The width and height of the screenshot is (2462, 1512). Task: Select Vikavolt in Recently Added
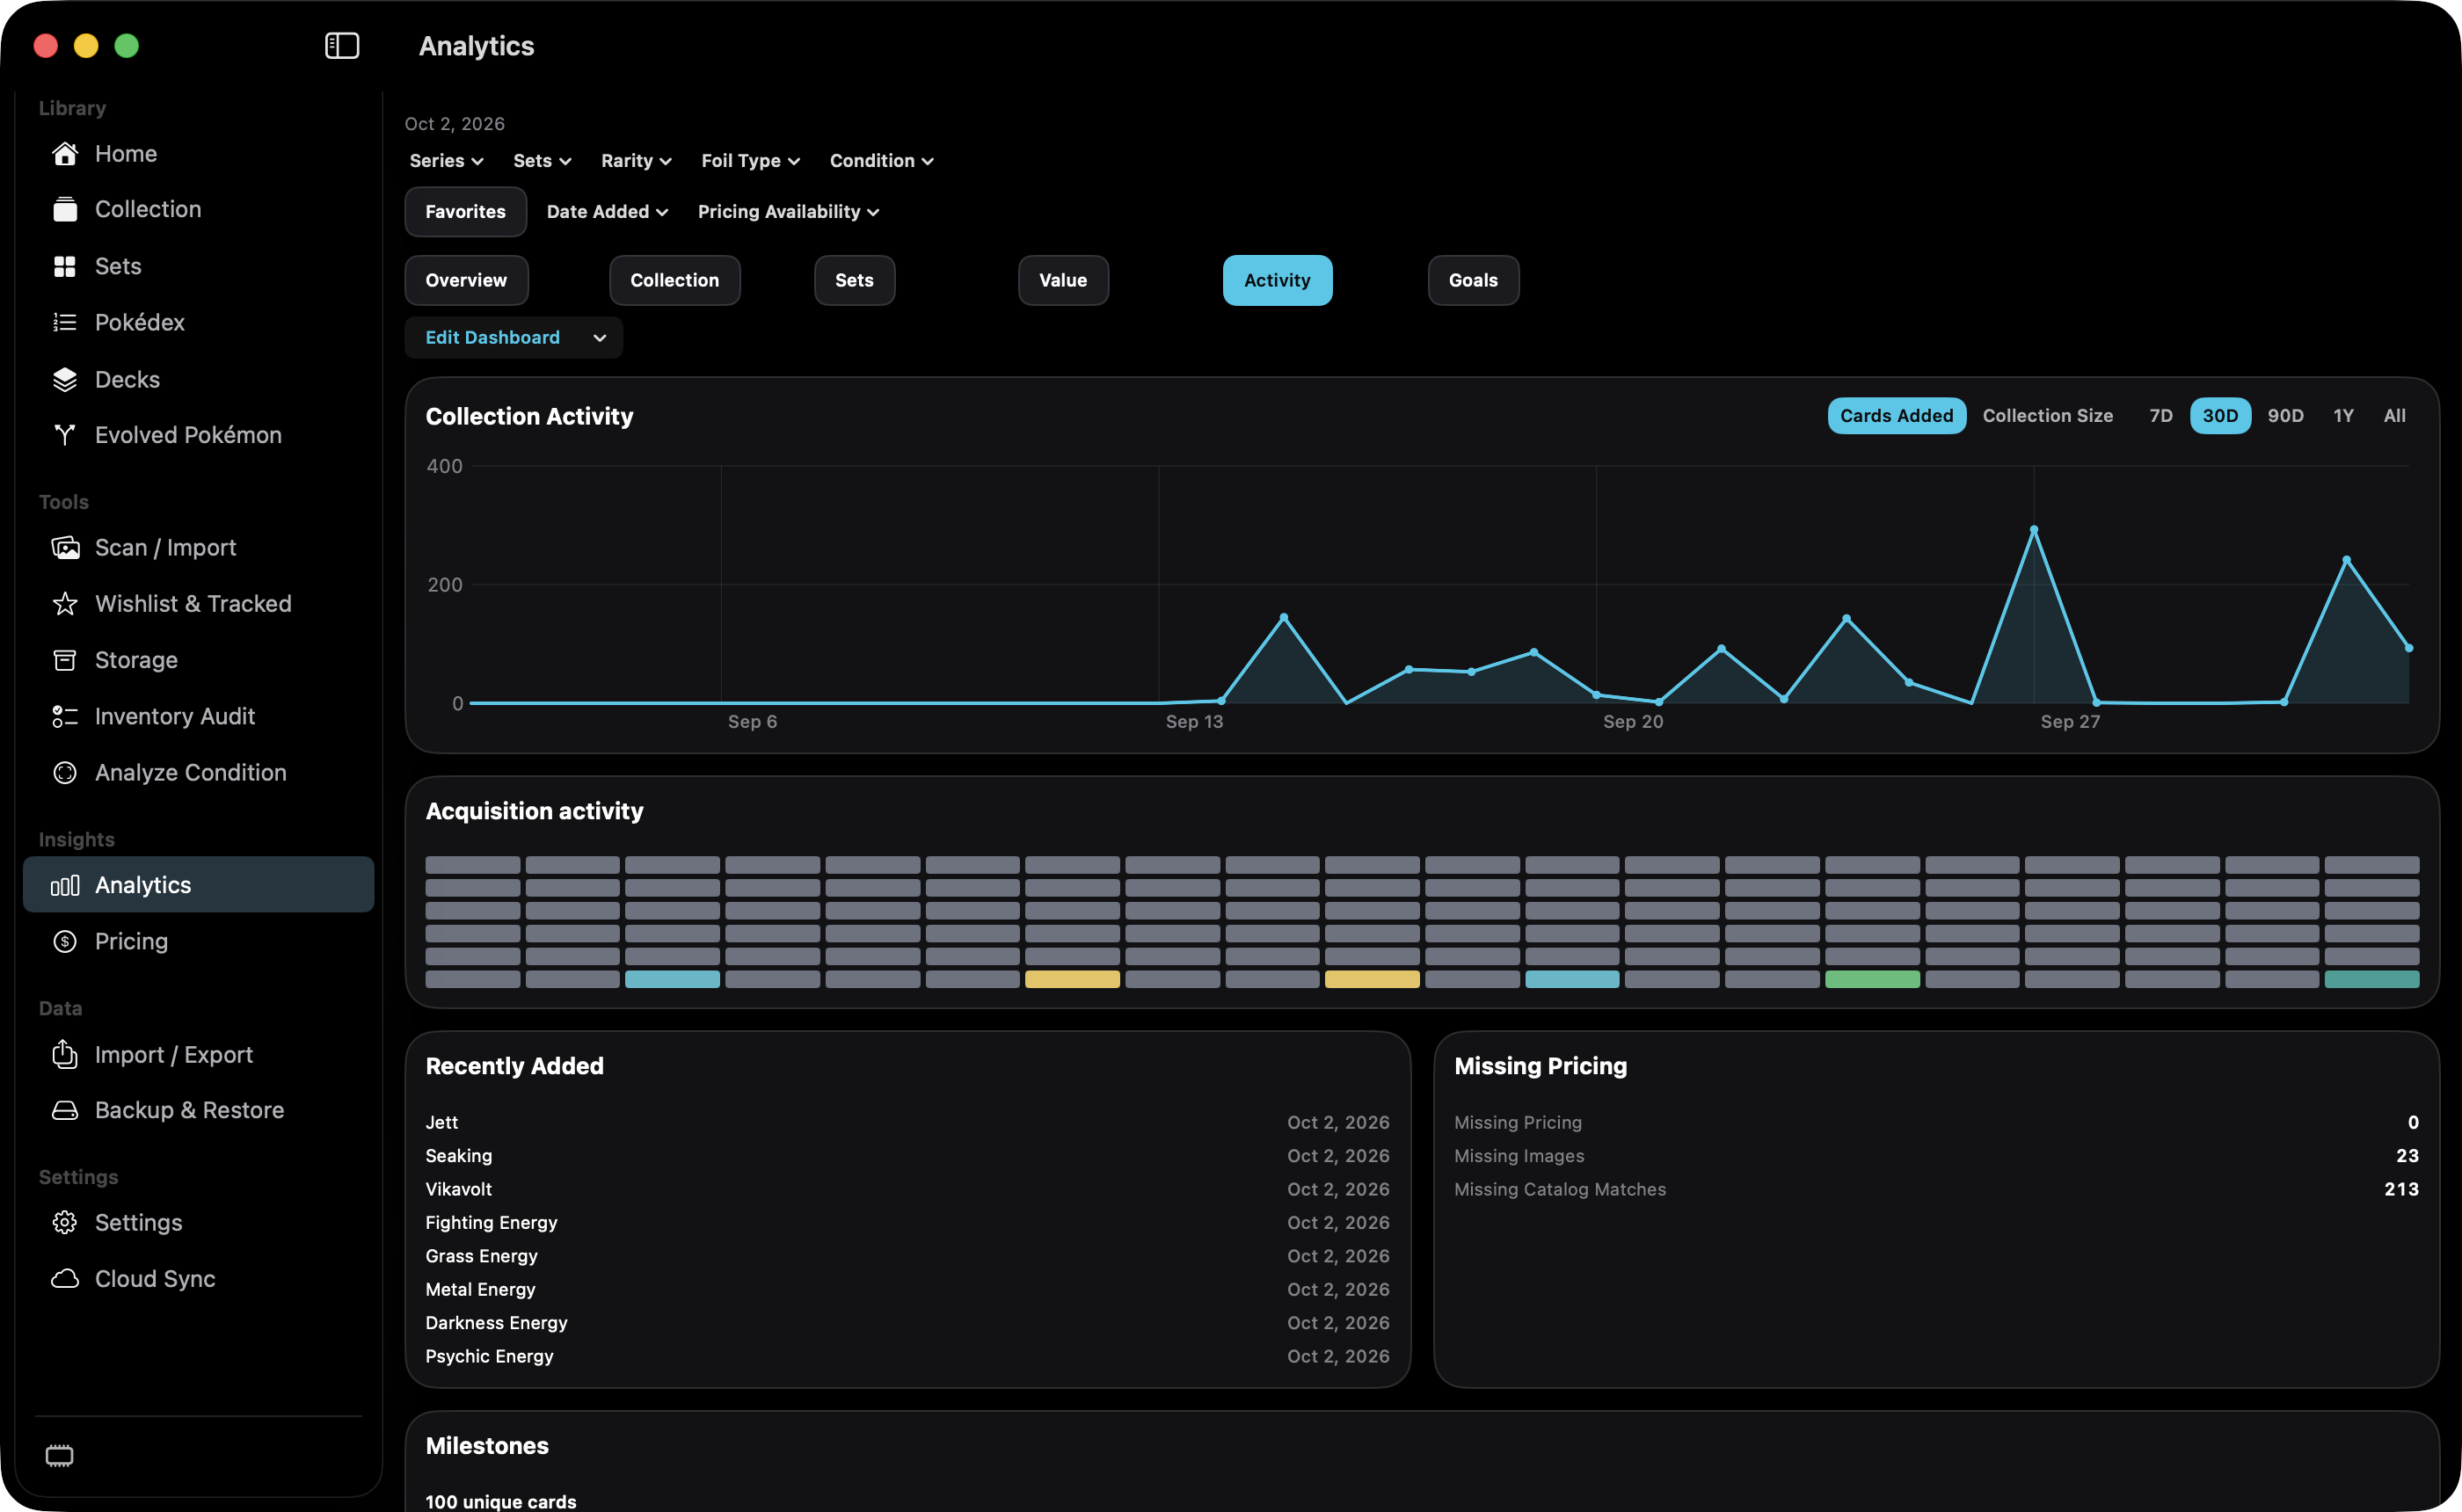[907, 1189]
